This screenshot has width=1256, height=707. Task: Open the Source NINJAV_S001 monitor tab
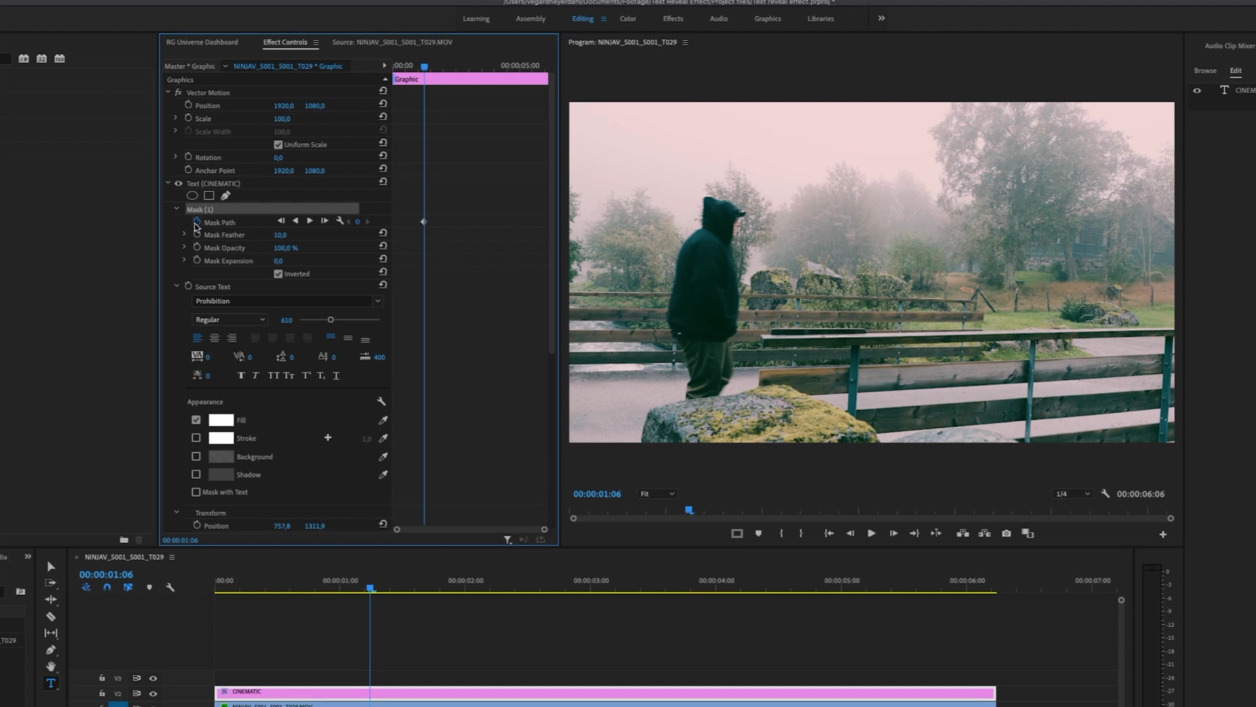click(392, 42)
